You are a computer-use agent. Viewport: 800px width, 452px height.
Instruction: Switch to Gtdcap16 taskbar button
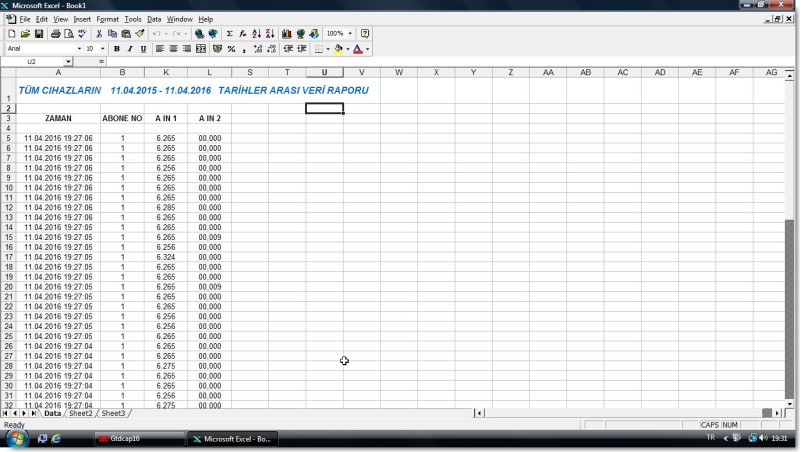pyautogui.click(x=139, y=439)
